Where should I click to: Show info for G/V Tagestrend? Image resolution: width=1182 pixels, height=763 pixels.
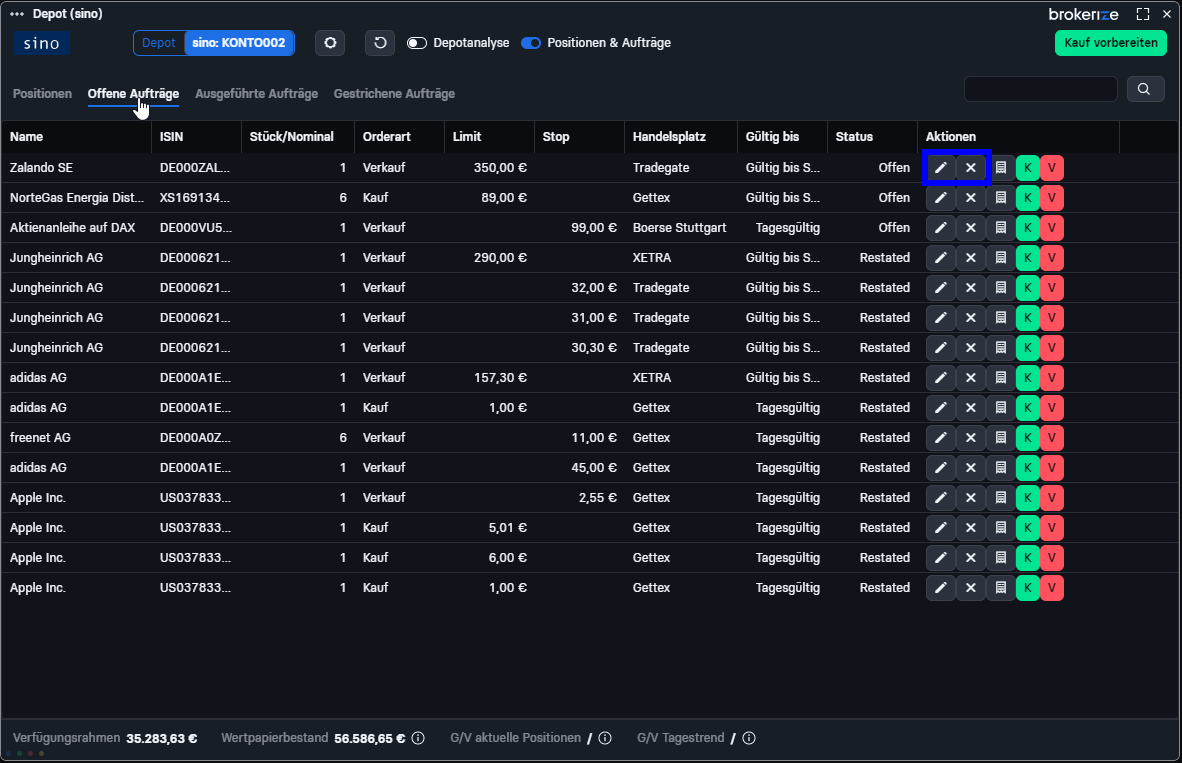click(749, 738)
